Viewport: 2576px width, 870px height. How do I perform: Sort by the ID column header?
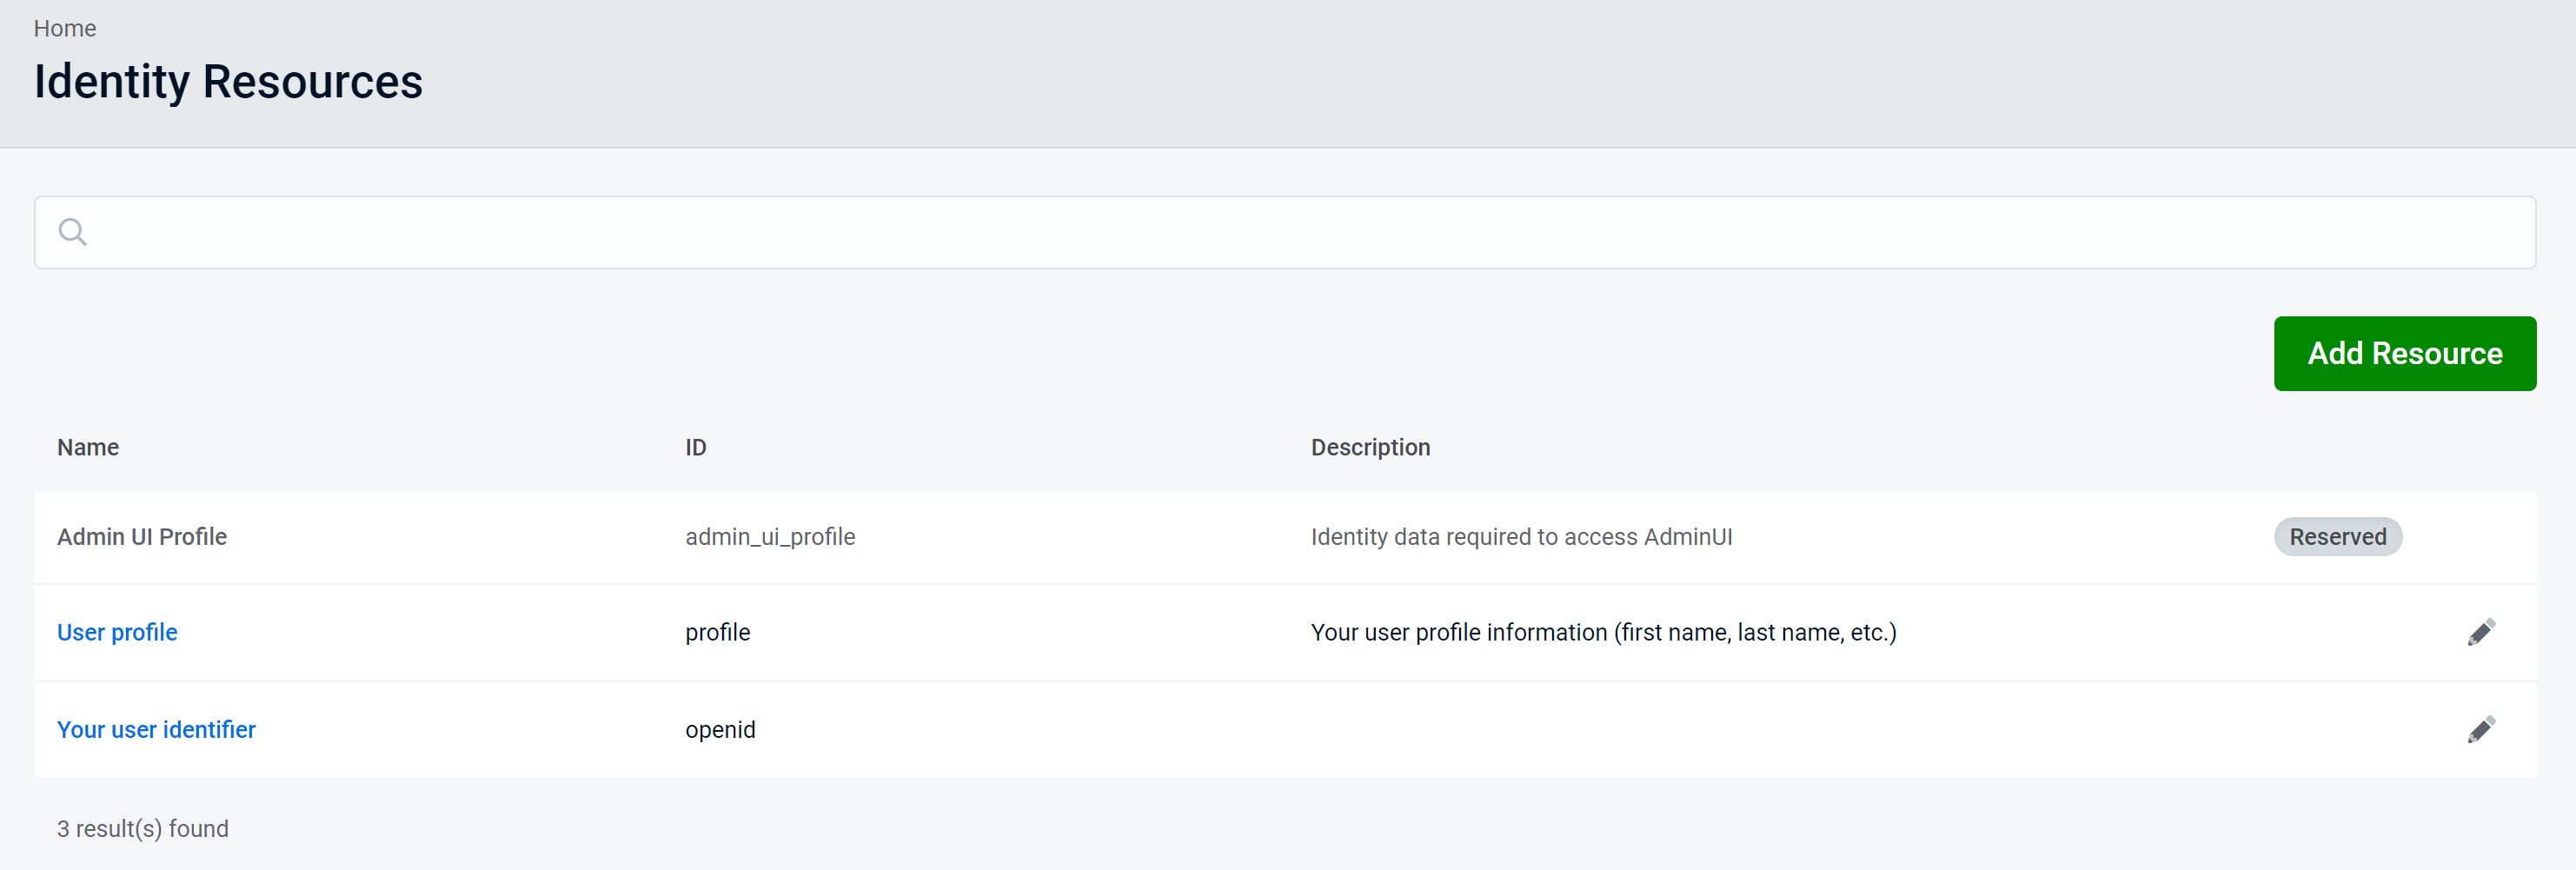[x=696, y=447]
